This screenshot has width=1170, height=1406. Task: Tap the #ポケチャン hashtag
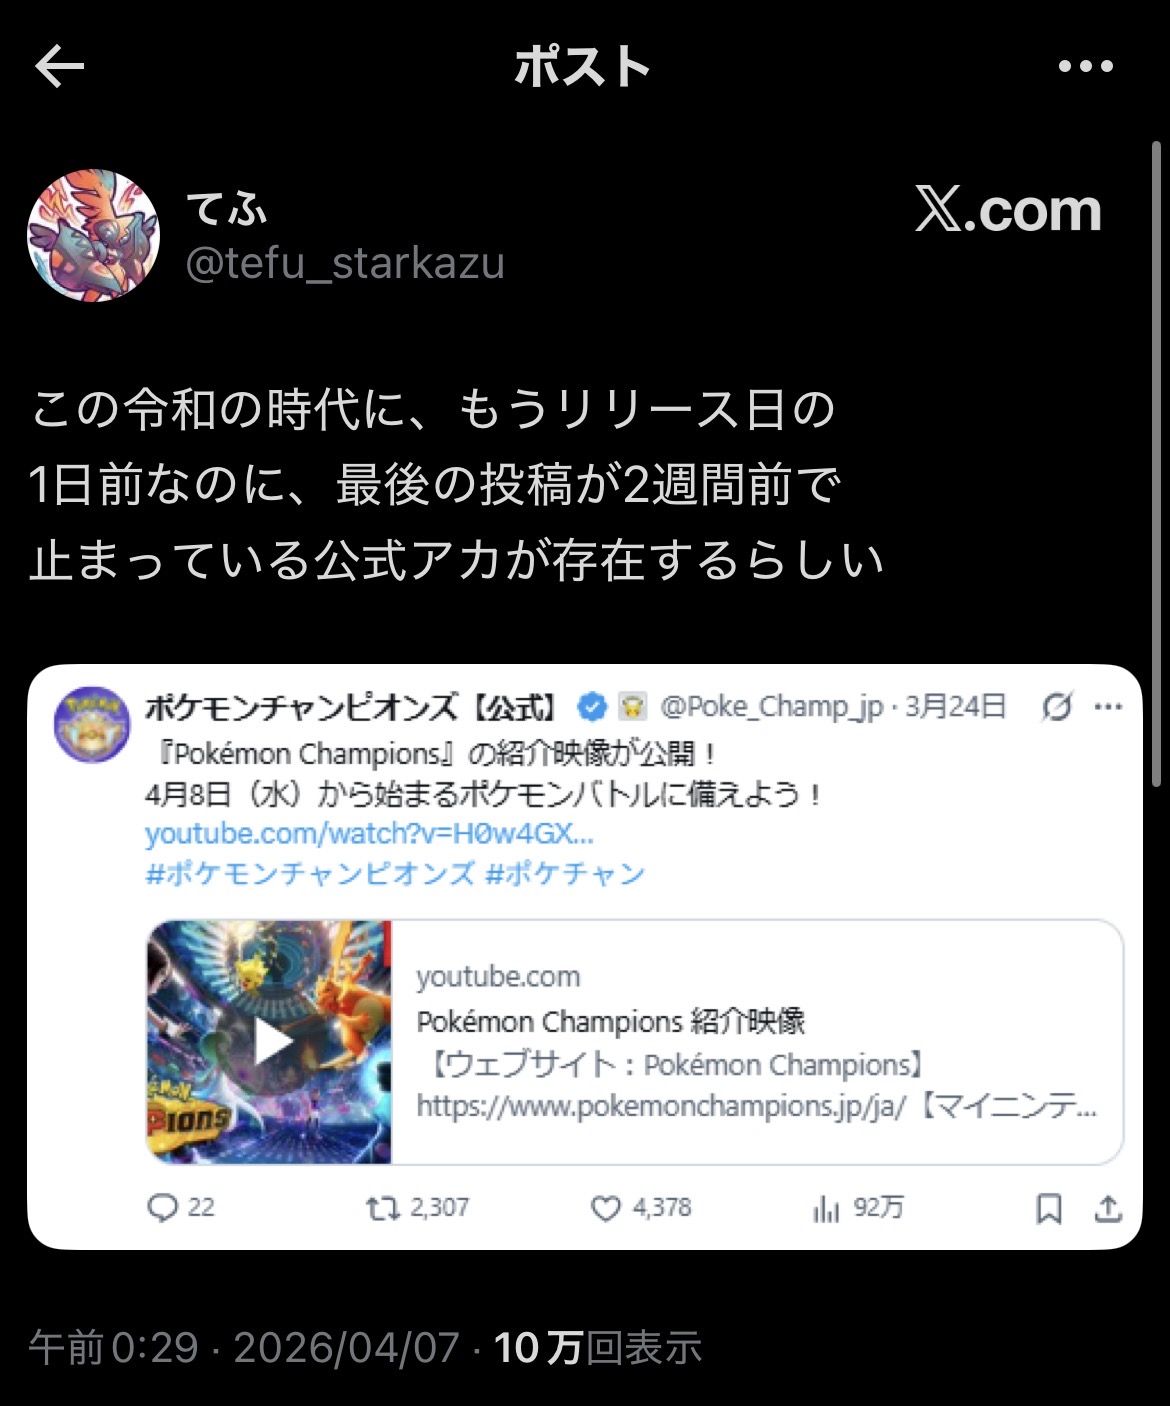click(565, 874)
